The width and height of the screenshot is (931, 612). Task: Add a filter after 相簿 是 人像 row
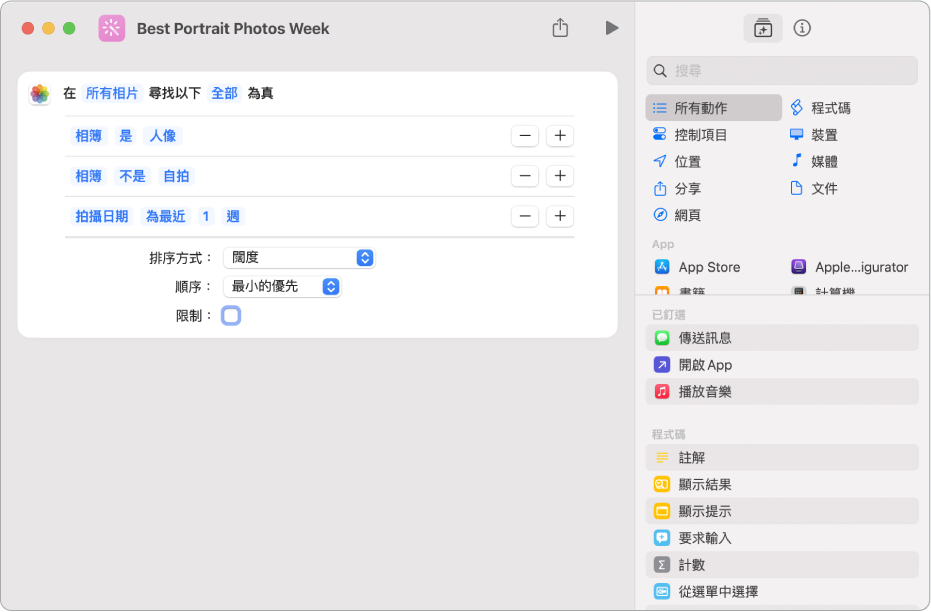[560, 136]
